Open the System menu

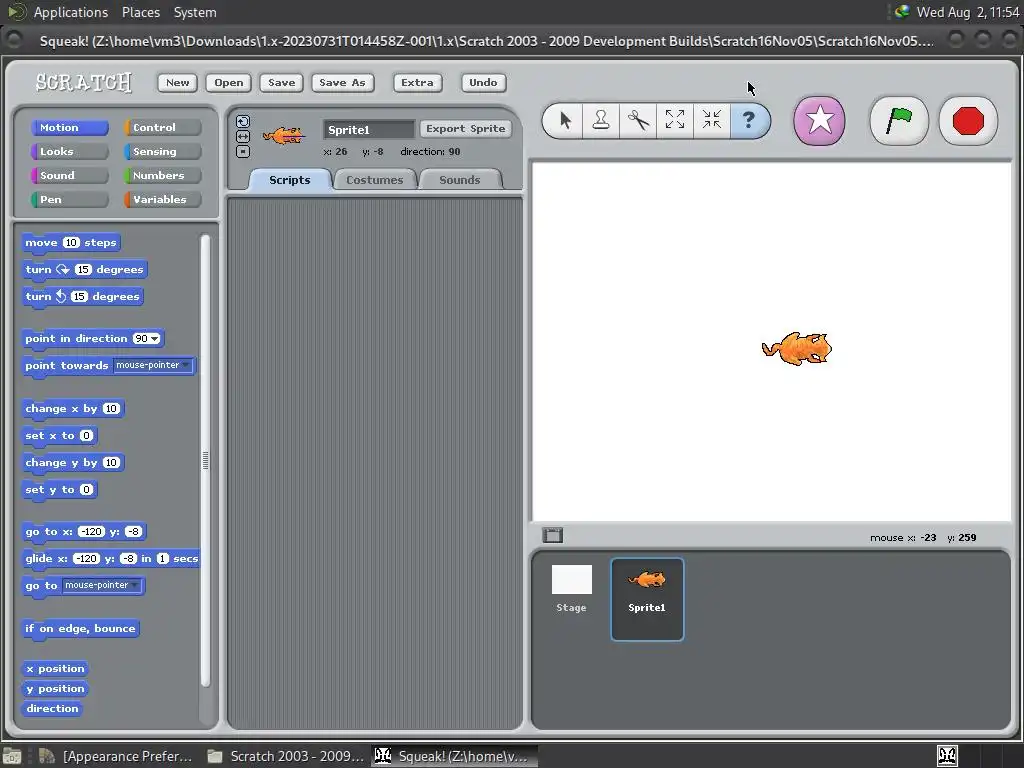[195, 12]
